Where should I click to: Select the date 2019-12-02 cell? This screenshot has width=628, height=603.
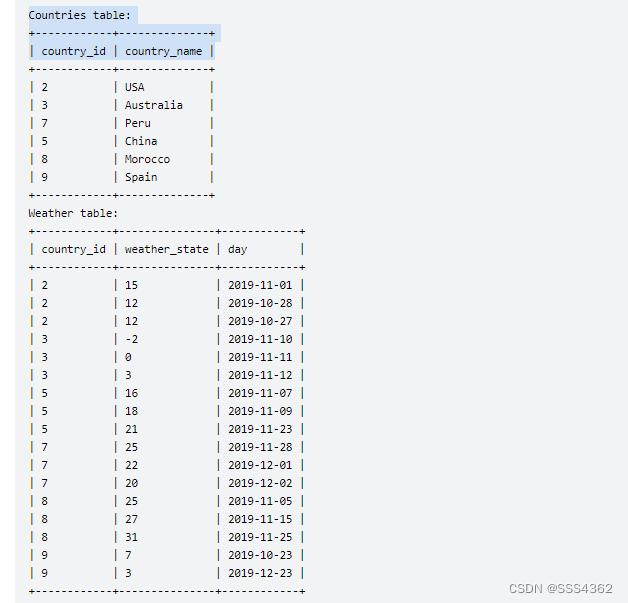pyautogui.click(x=260, y=483)
